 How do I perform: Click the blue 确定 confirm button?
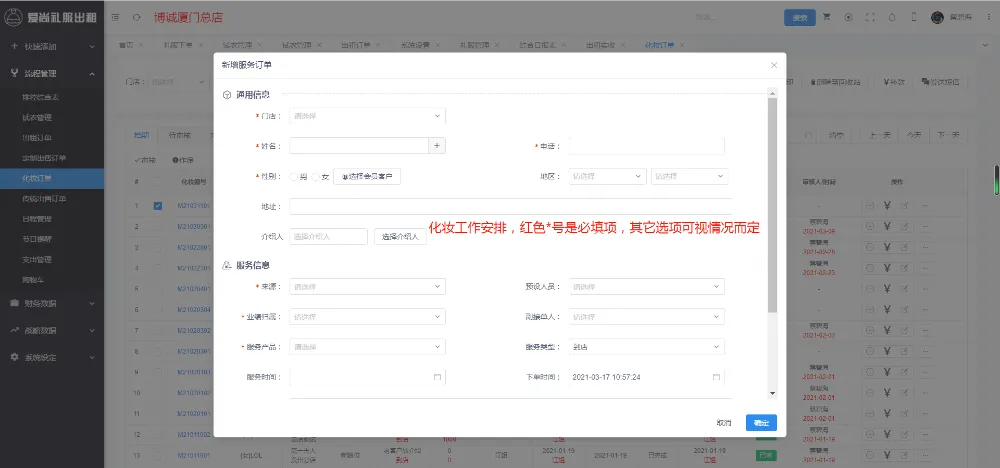tap(761, 423)
